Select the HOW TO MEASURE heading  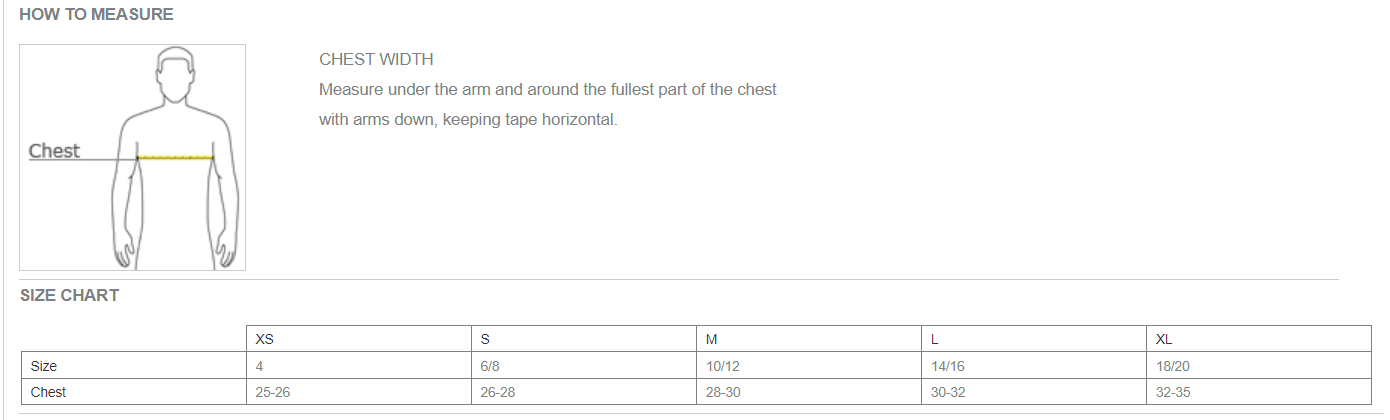(96, 14)
